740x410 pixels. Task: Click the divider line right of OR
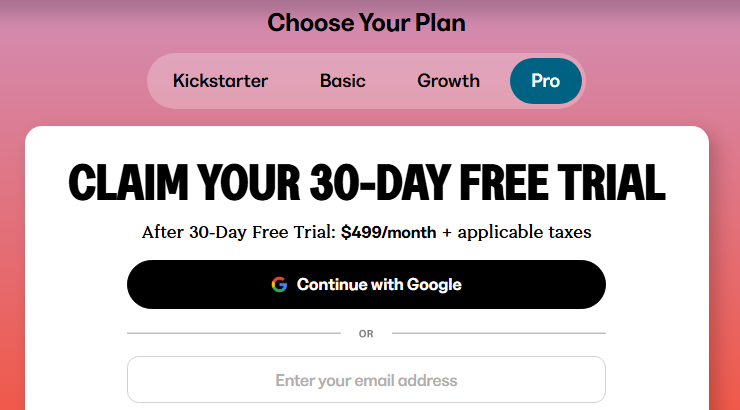(x=497, y=333)
